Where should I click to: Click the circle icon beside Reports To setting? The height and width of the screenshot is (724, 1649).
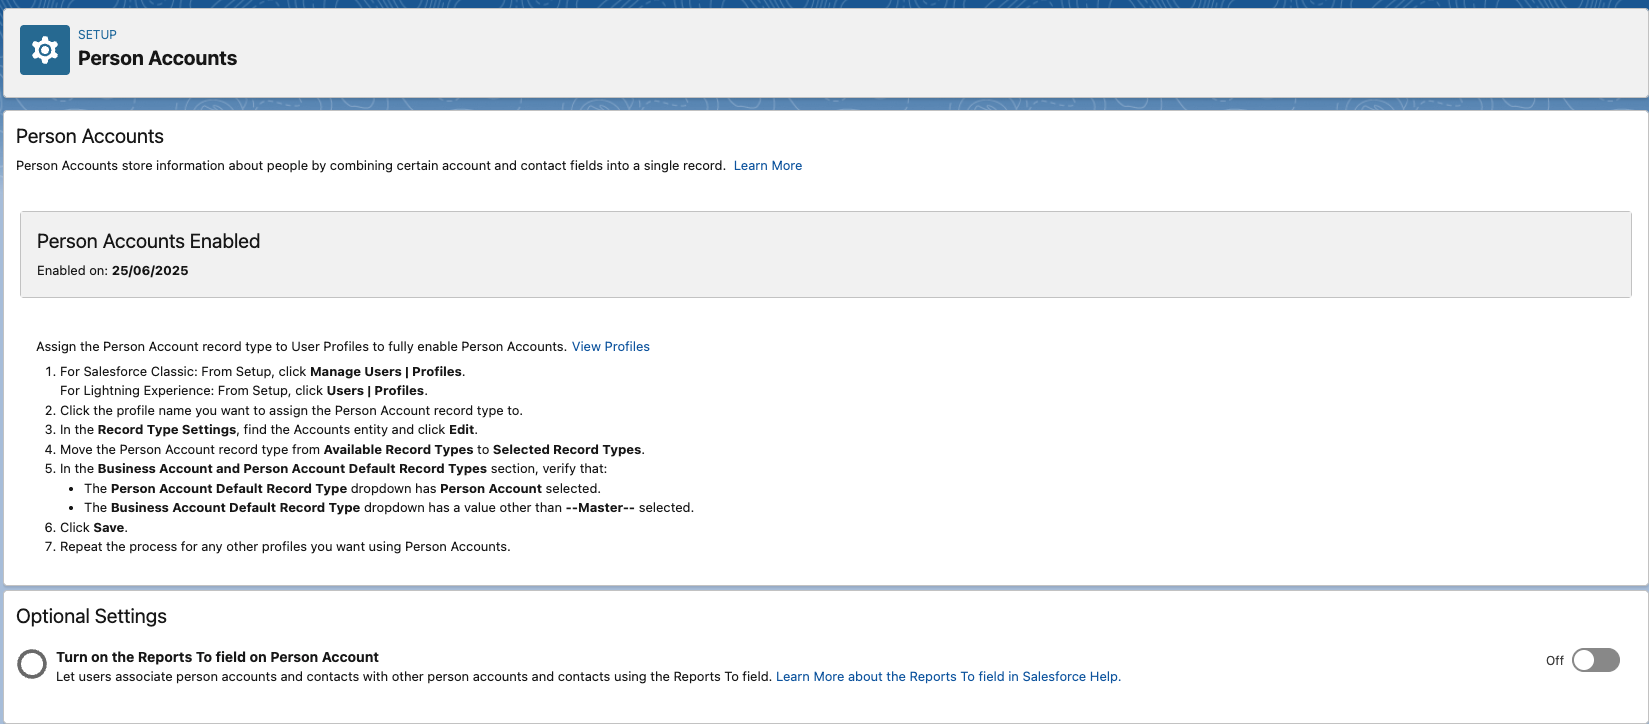[32, 663]
